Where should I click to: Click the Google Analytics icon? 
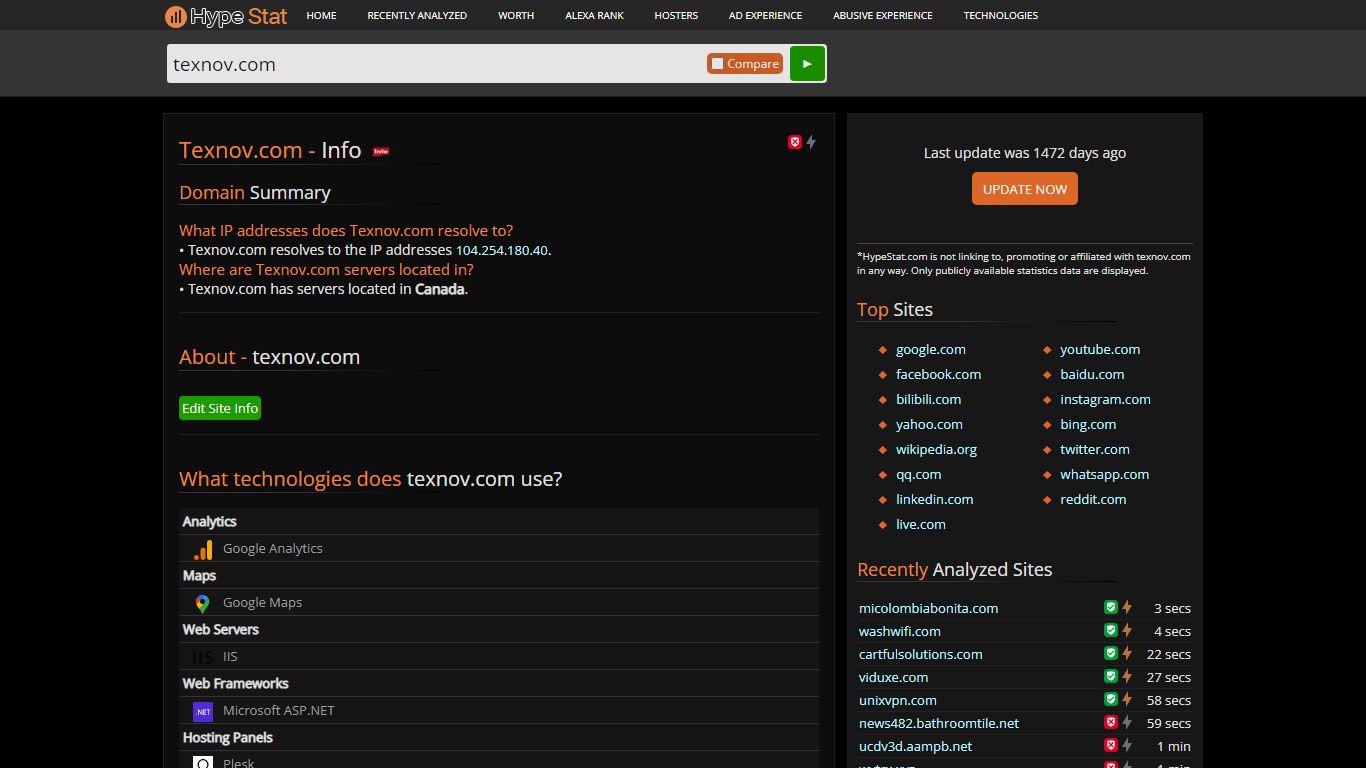pos(203,549)
